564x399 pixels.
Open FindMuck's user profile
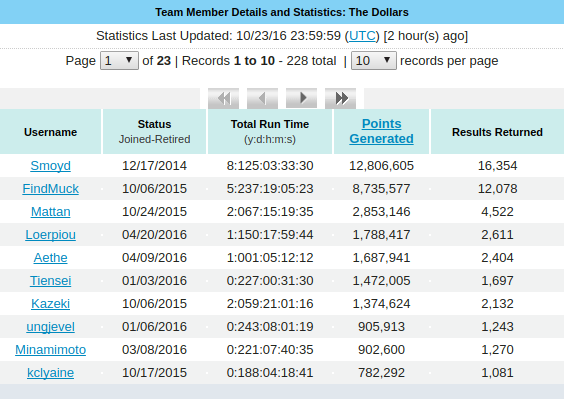pos(50,189)
